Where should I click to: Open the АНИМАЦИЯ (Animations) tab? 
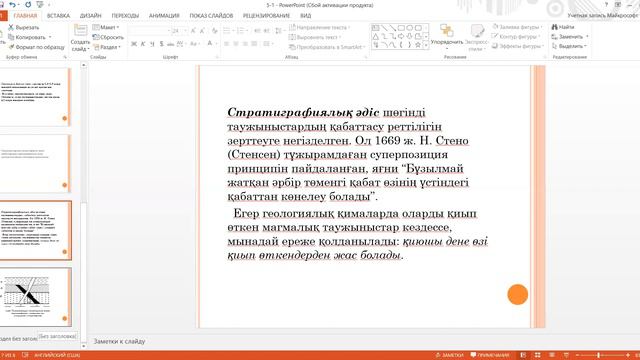[x=164, y=16]
